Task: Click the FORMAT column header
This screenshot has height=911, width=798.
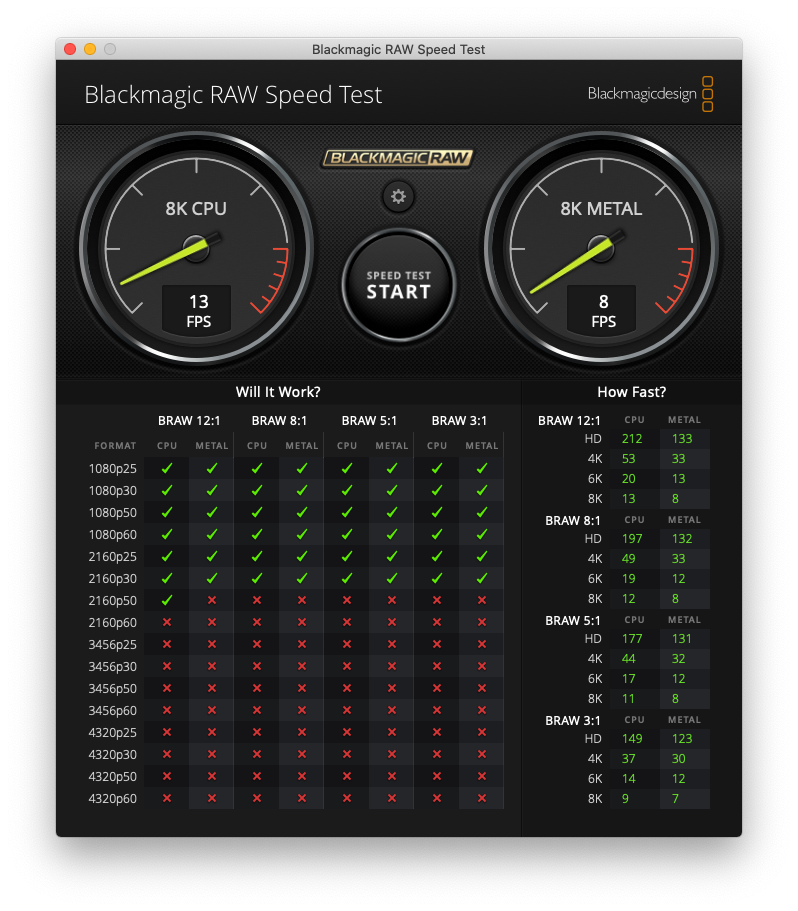Action: (x=115, y=446)
